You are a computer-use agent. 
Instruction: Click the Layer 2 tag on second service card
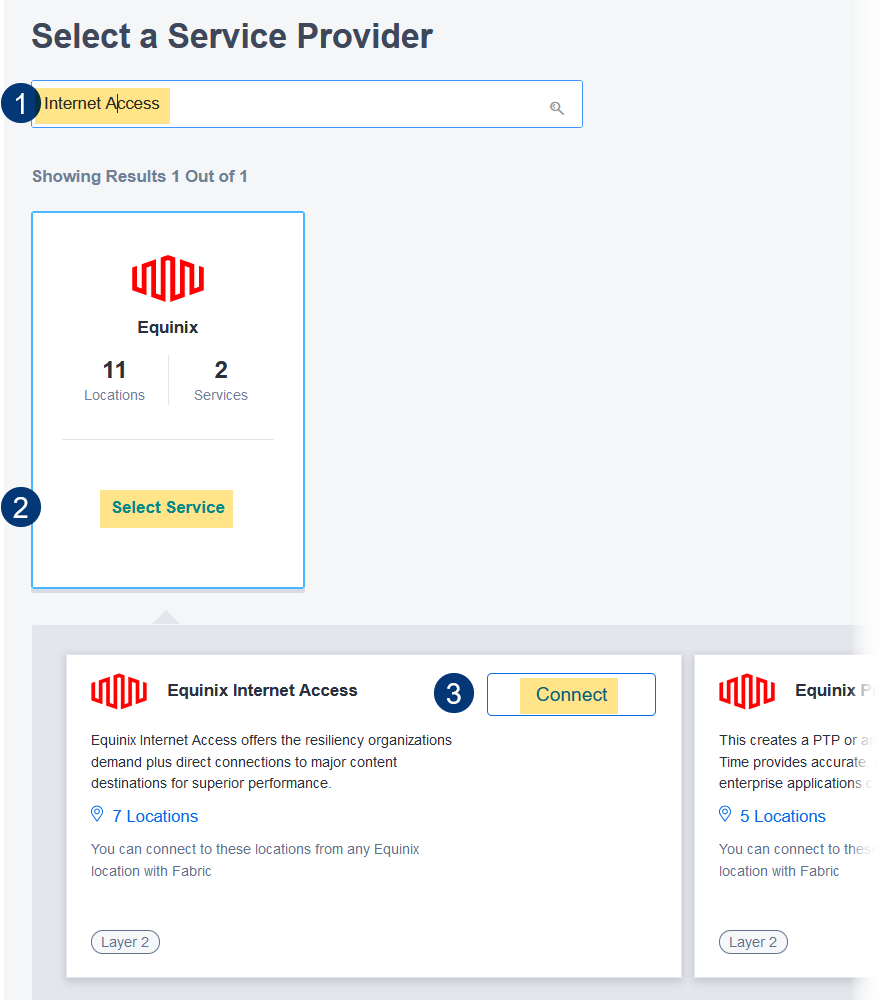753,942
